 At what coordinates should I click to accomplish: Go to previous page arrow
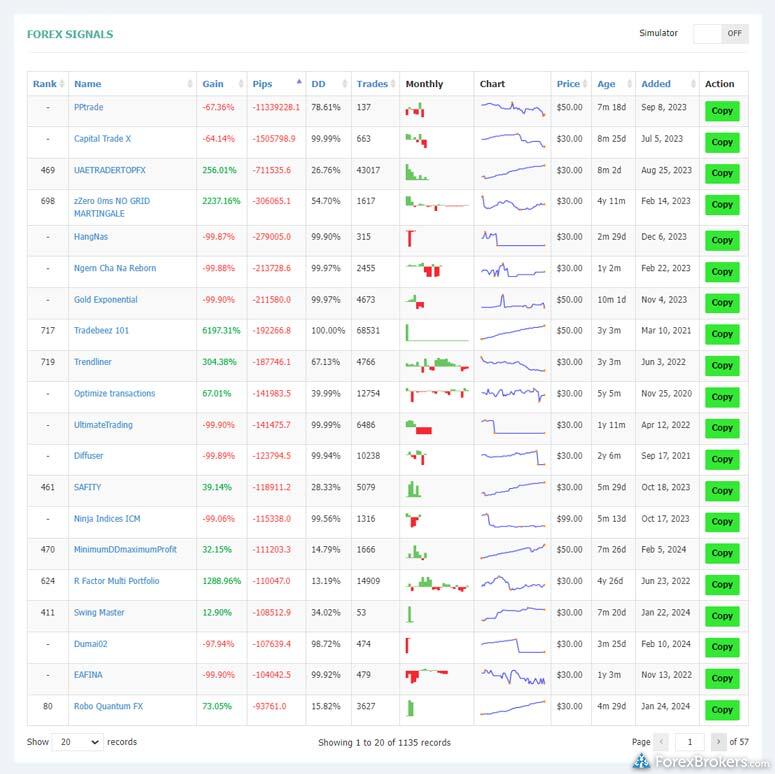661,742
